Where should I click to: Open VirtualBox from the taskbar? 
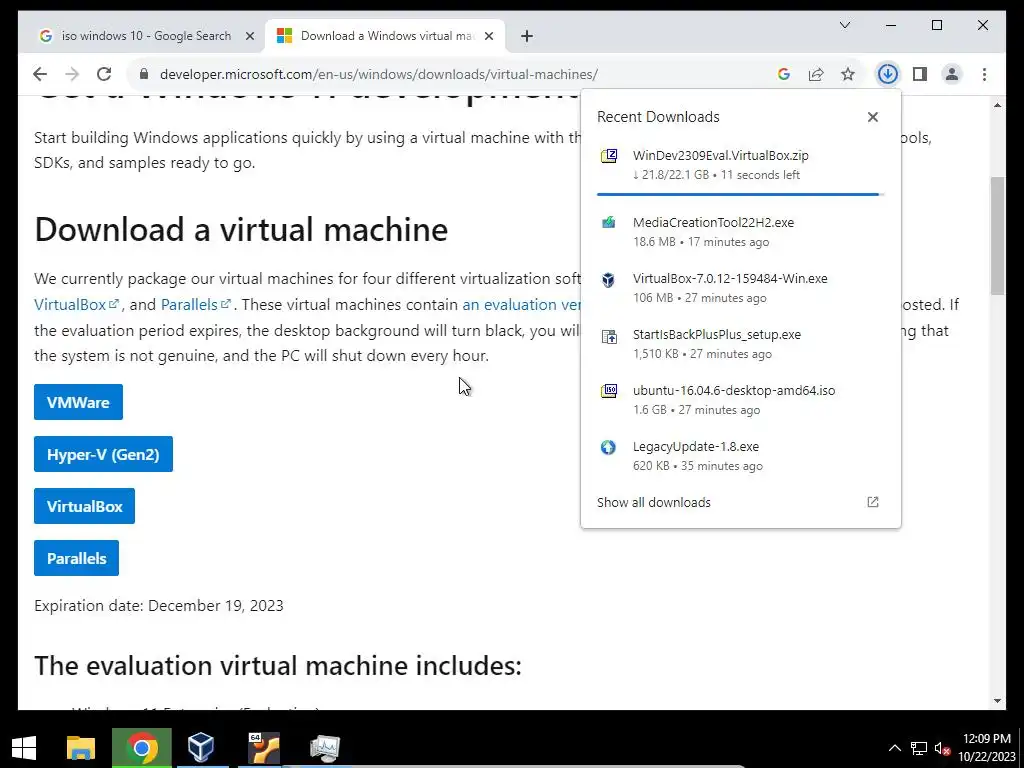[200, 748]
